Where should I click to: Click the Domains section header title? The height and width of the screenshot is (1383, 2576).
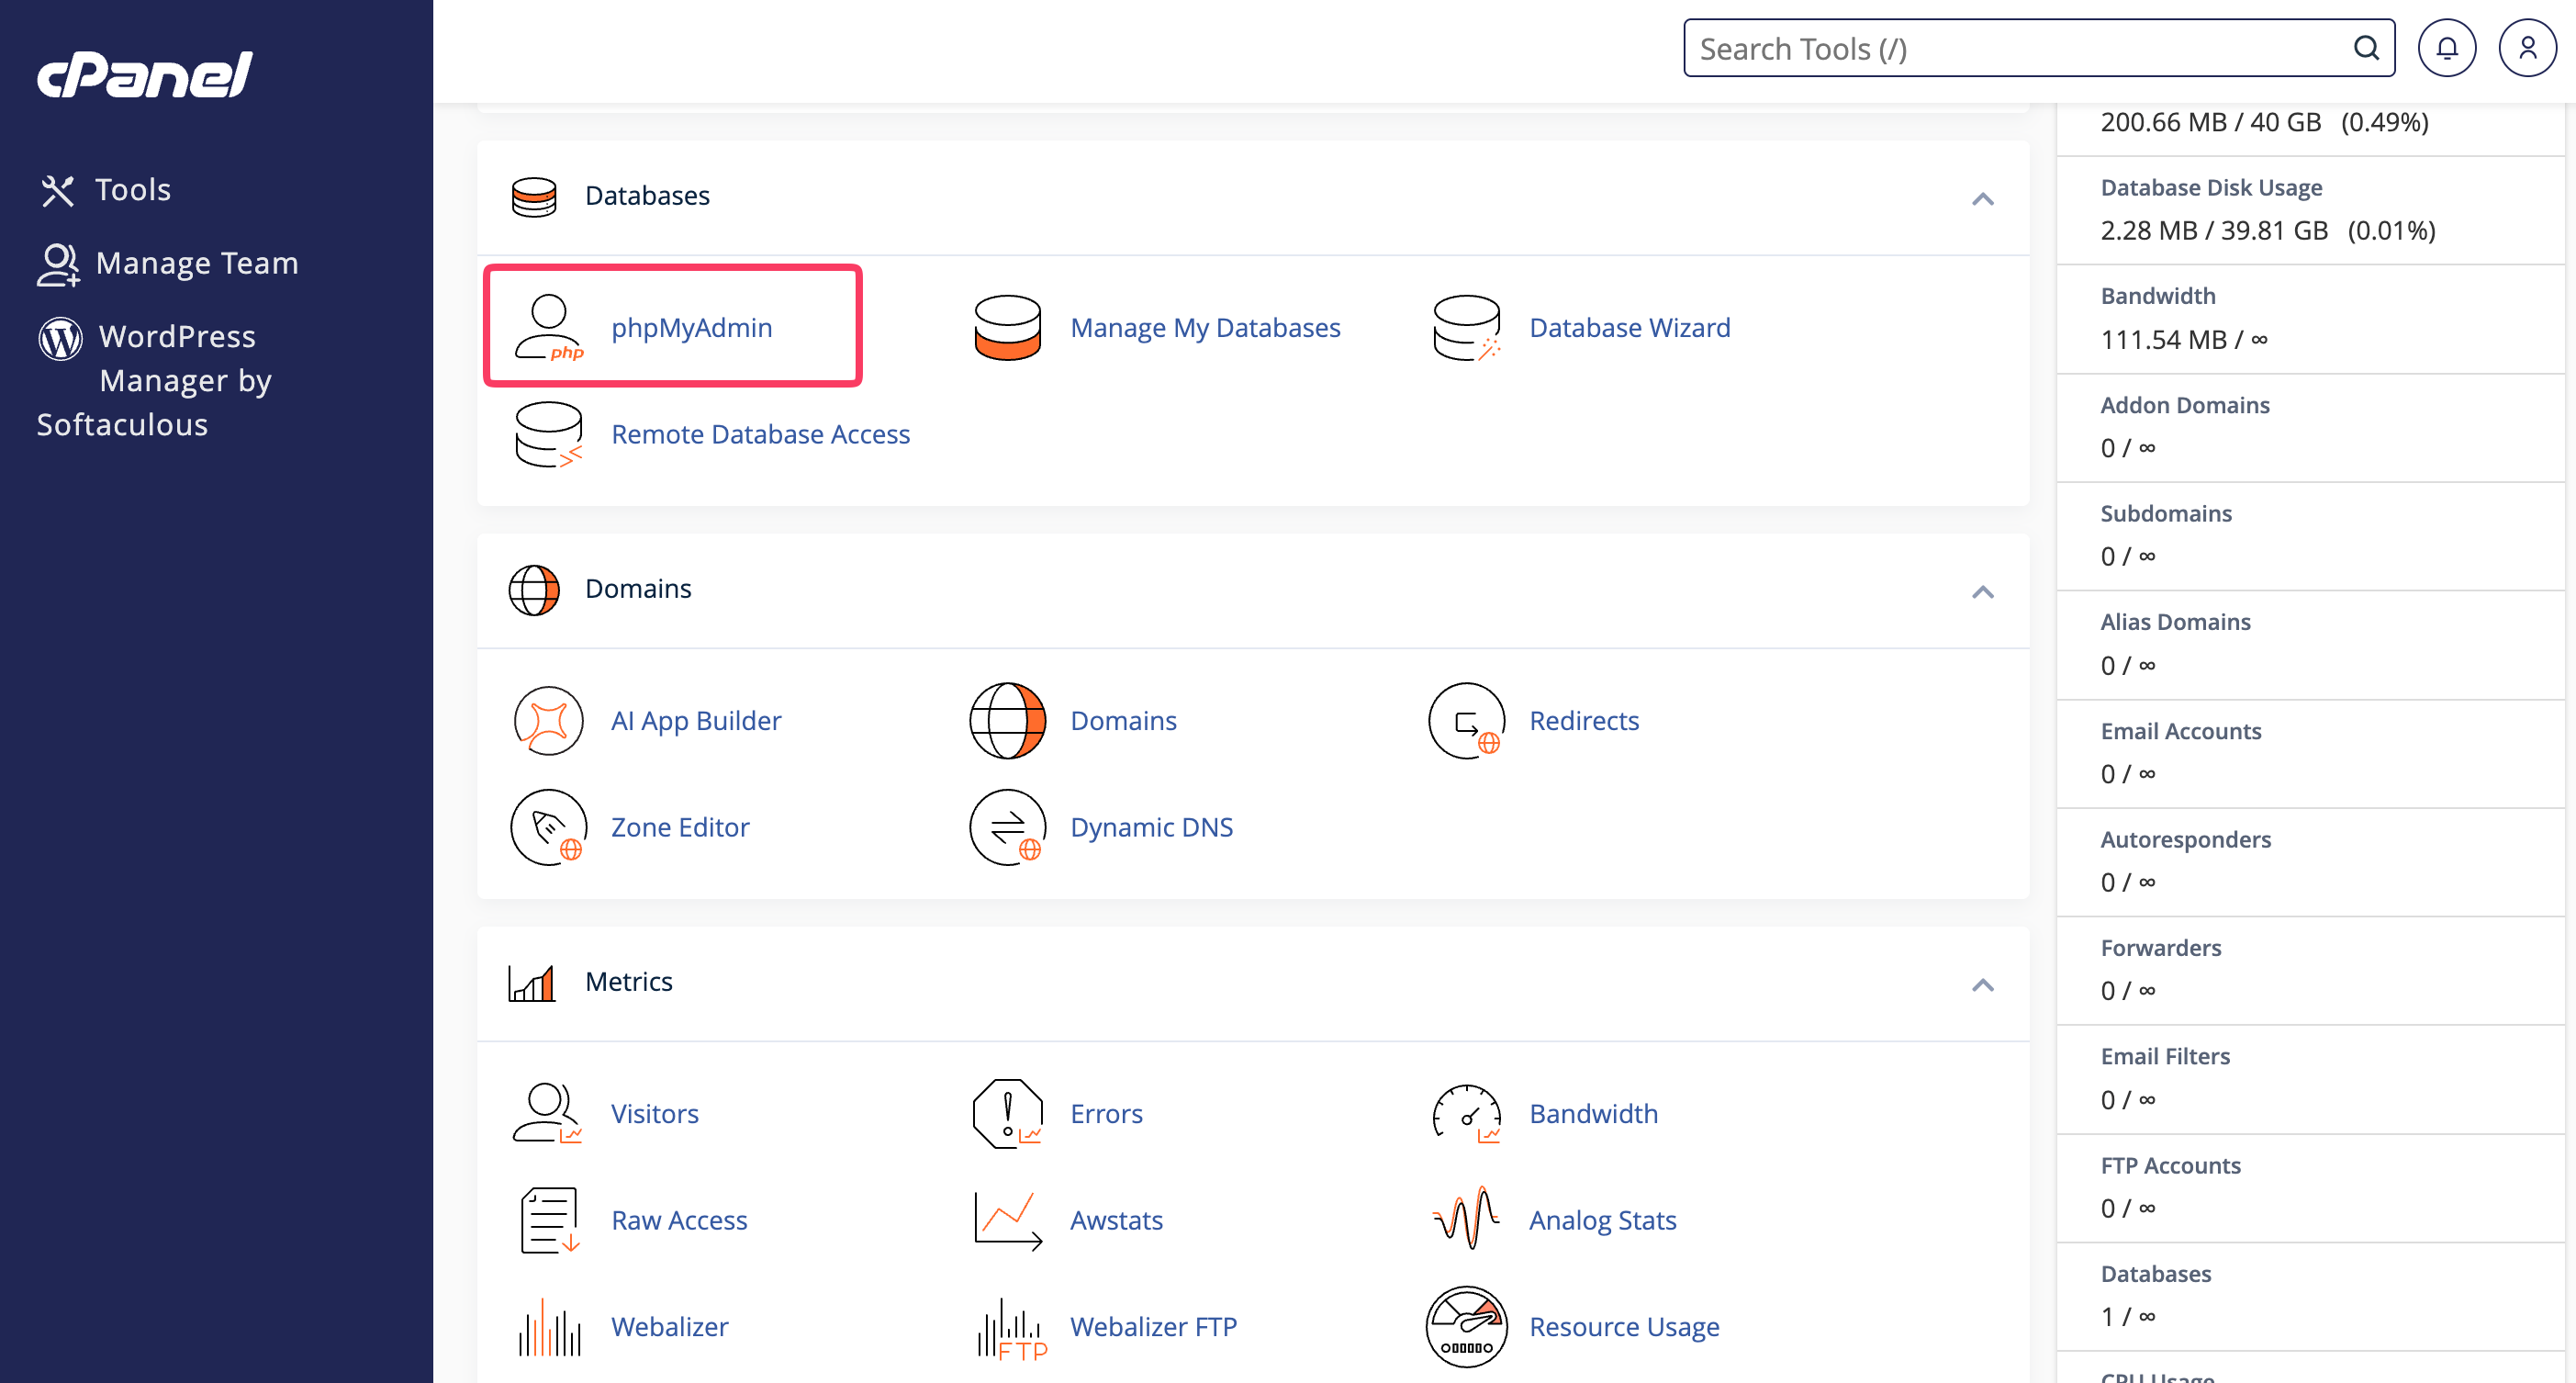click(x=638, y=588)
